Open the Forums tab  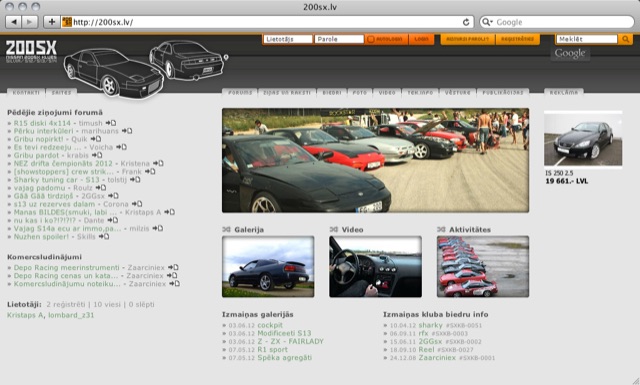240,93
